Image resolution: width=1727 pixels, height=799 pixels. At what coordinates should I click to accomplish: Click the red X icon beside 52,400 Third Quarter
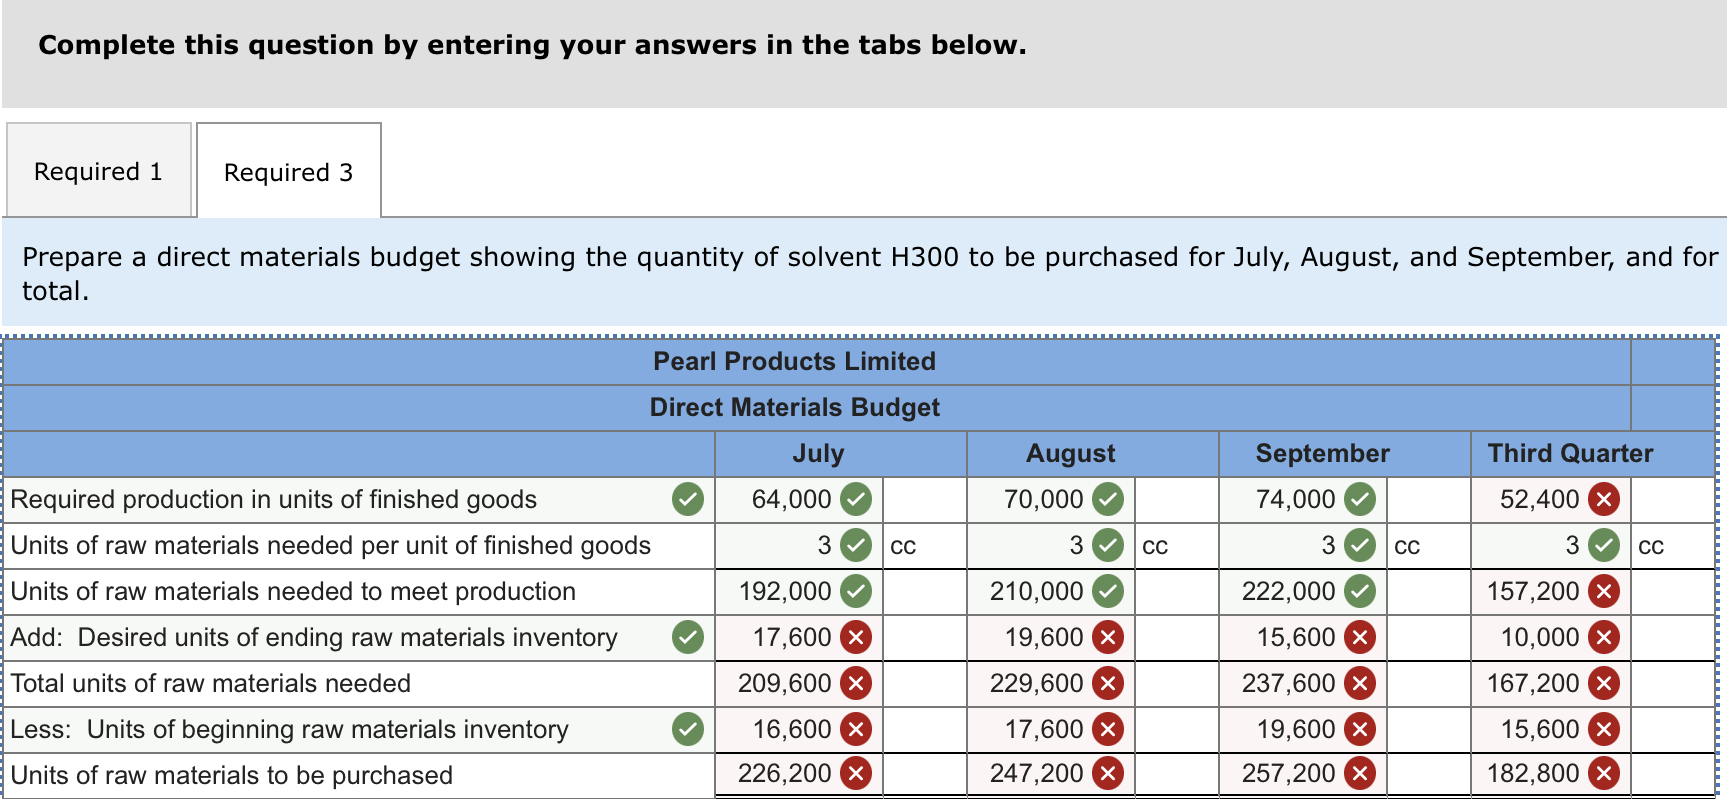1601,499
